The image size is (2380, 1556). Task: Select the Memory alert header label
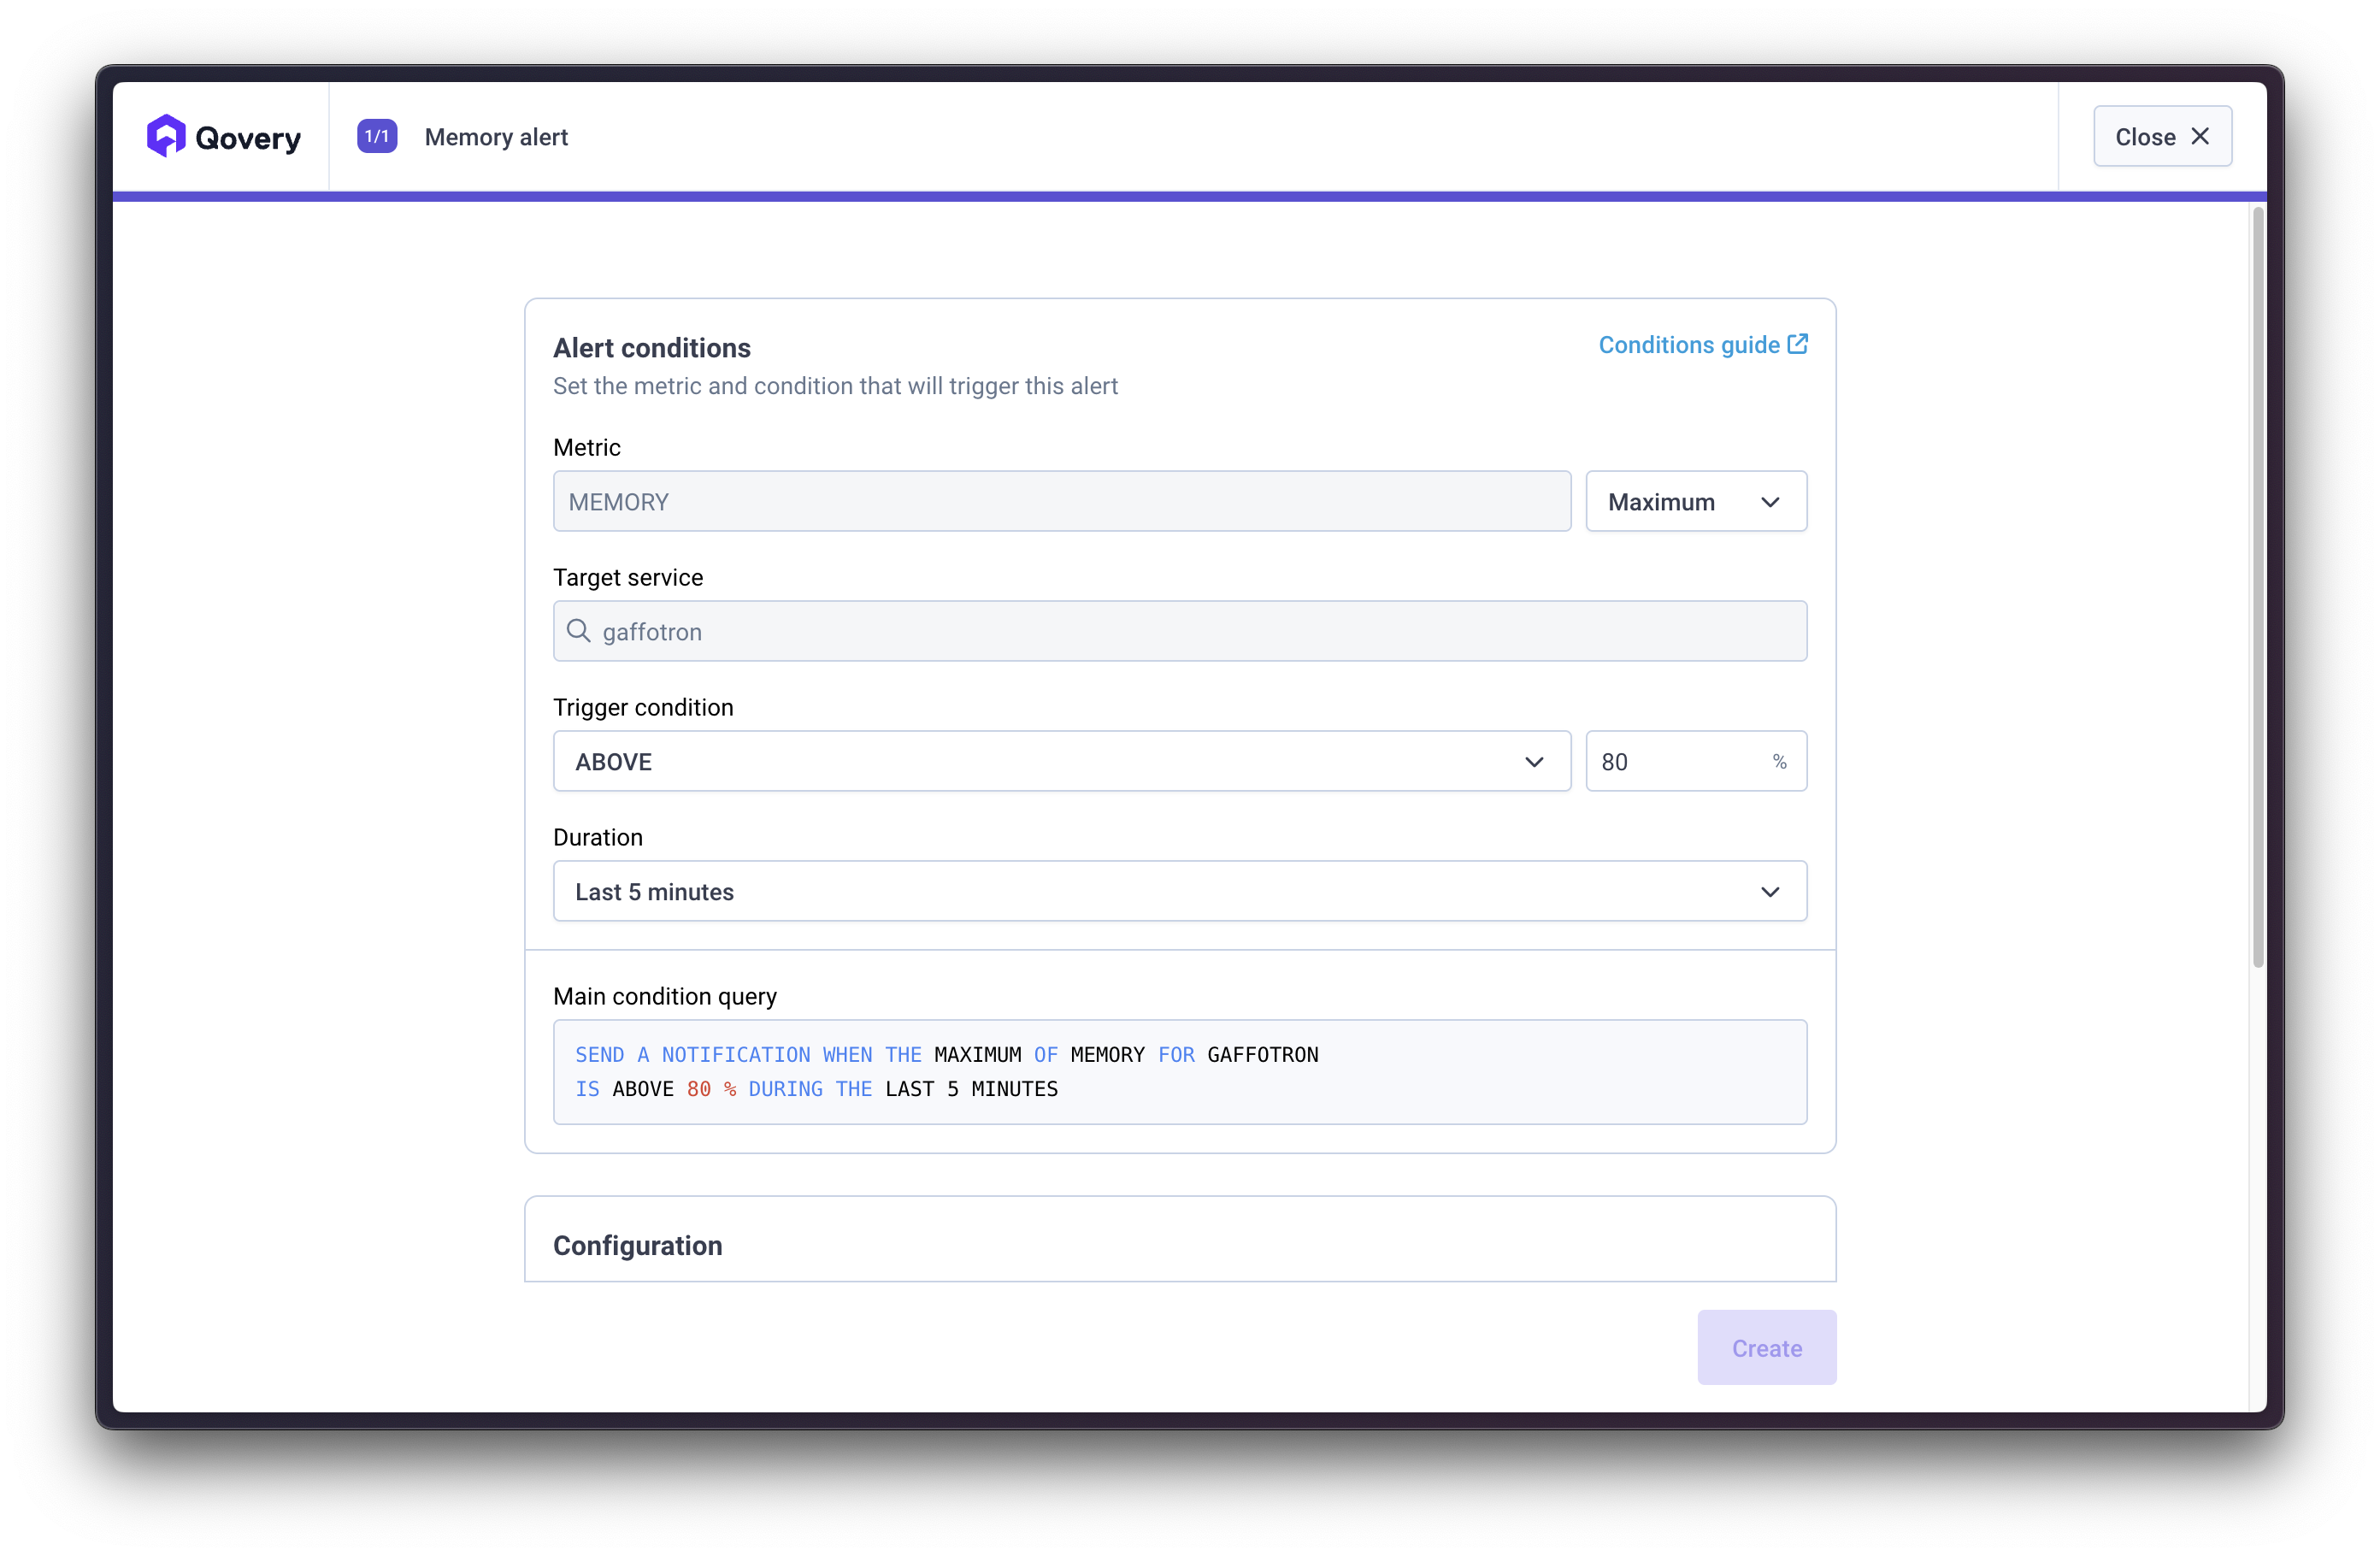[496, 137]
